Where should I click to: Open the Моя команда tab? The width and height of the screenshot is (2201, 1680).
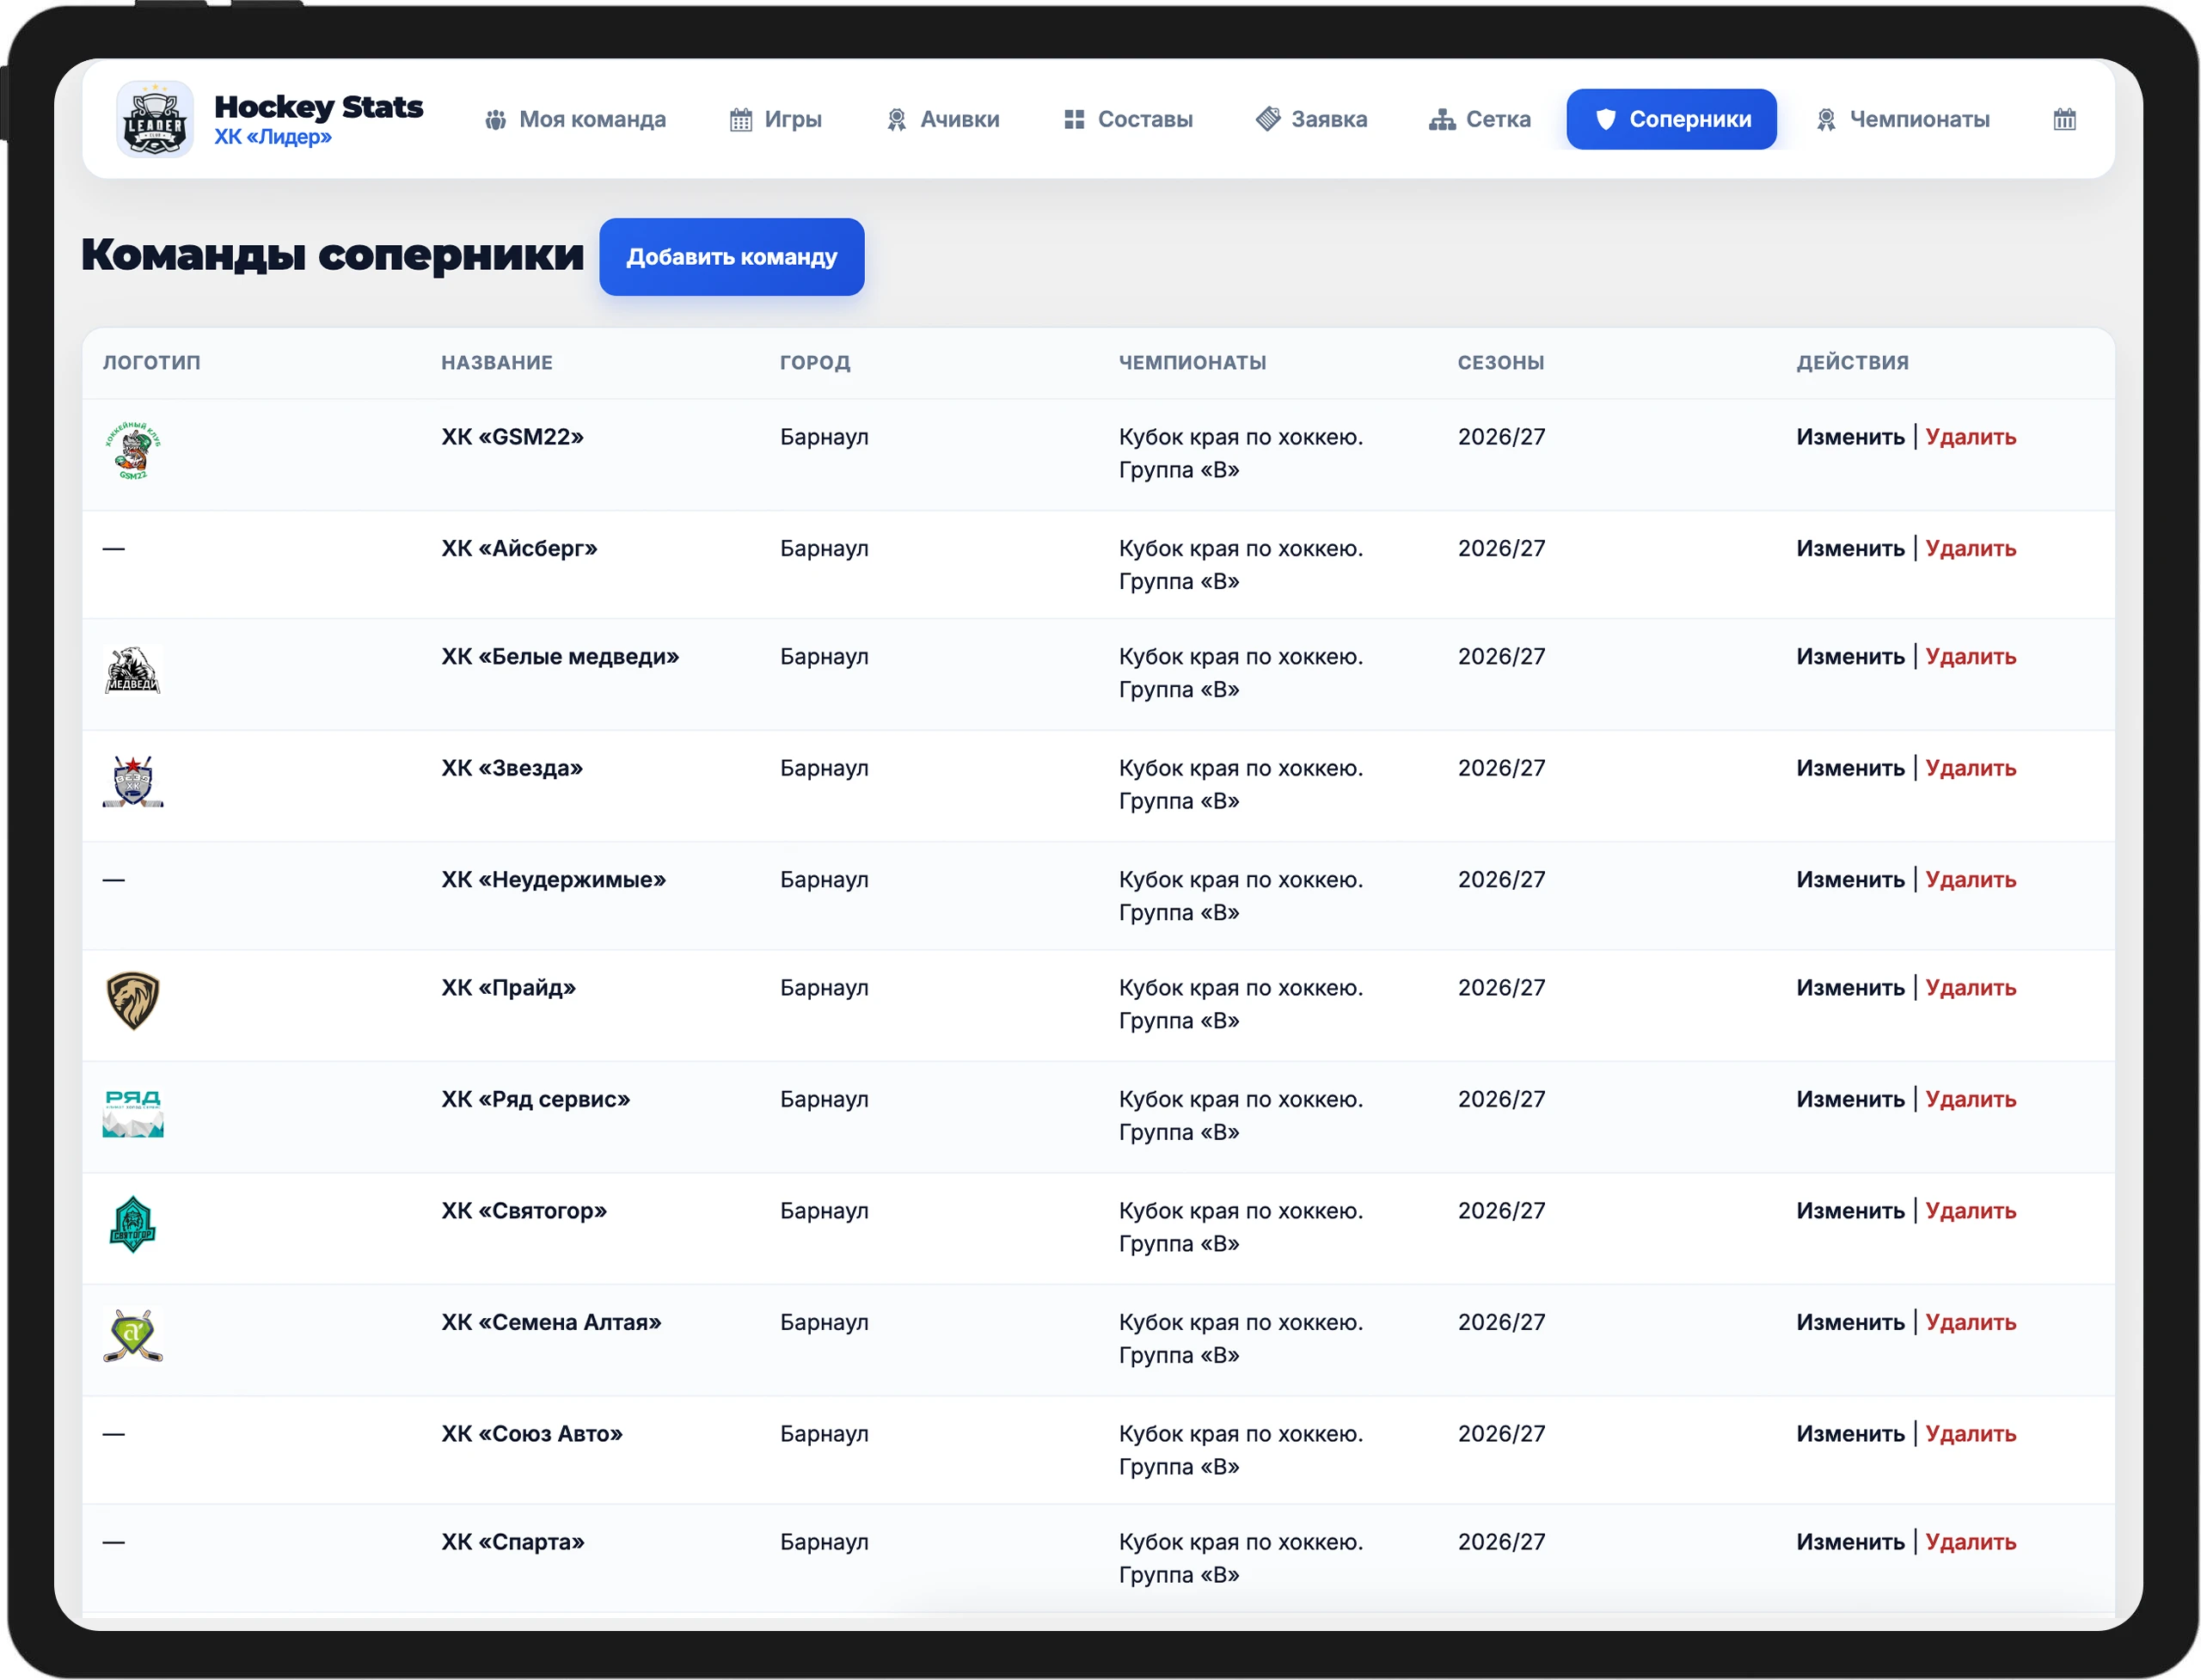575,119
